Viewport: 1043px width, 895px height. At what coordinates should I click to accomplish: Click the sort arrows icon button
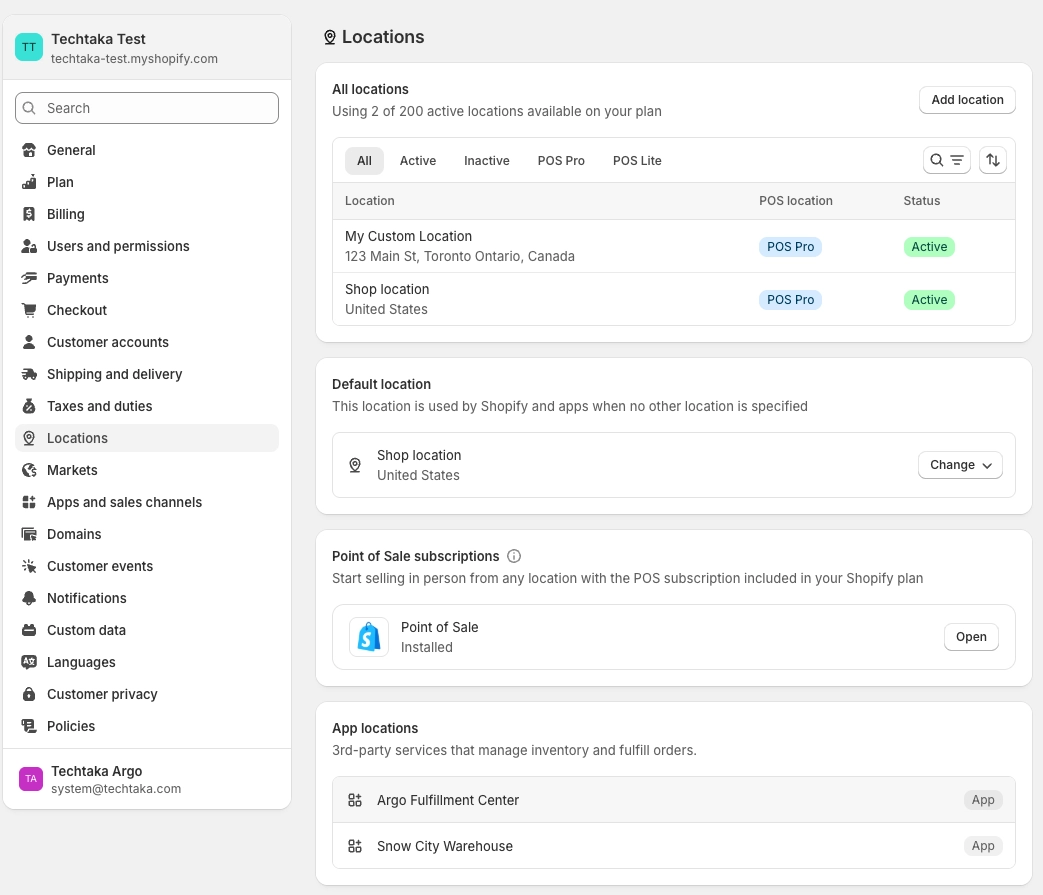click(x=992, y=160)
